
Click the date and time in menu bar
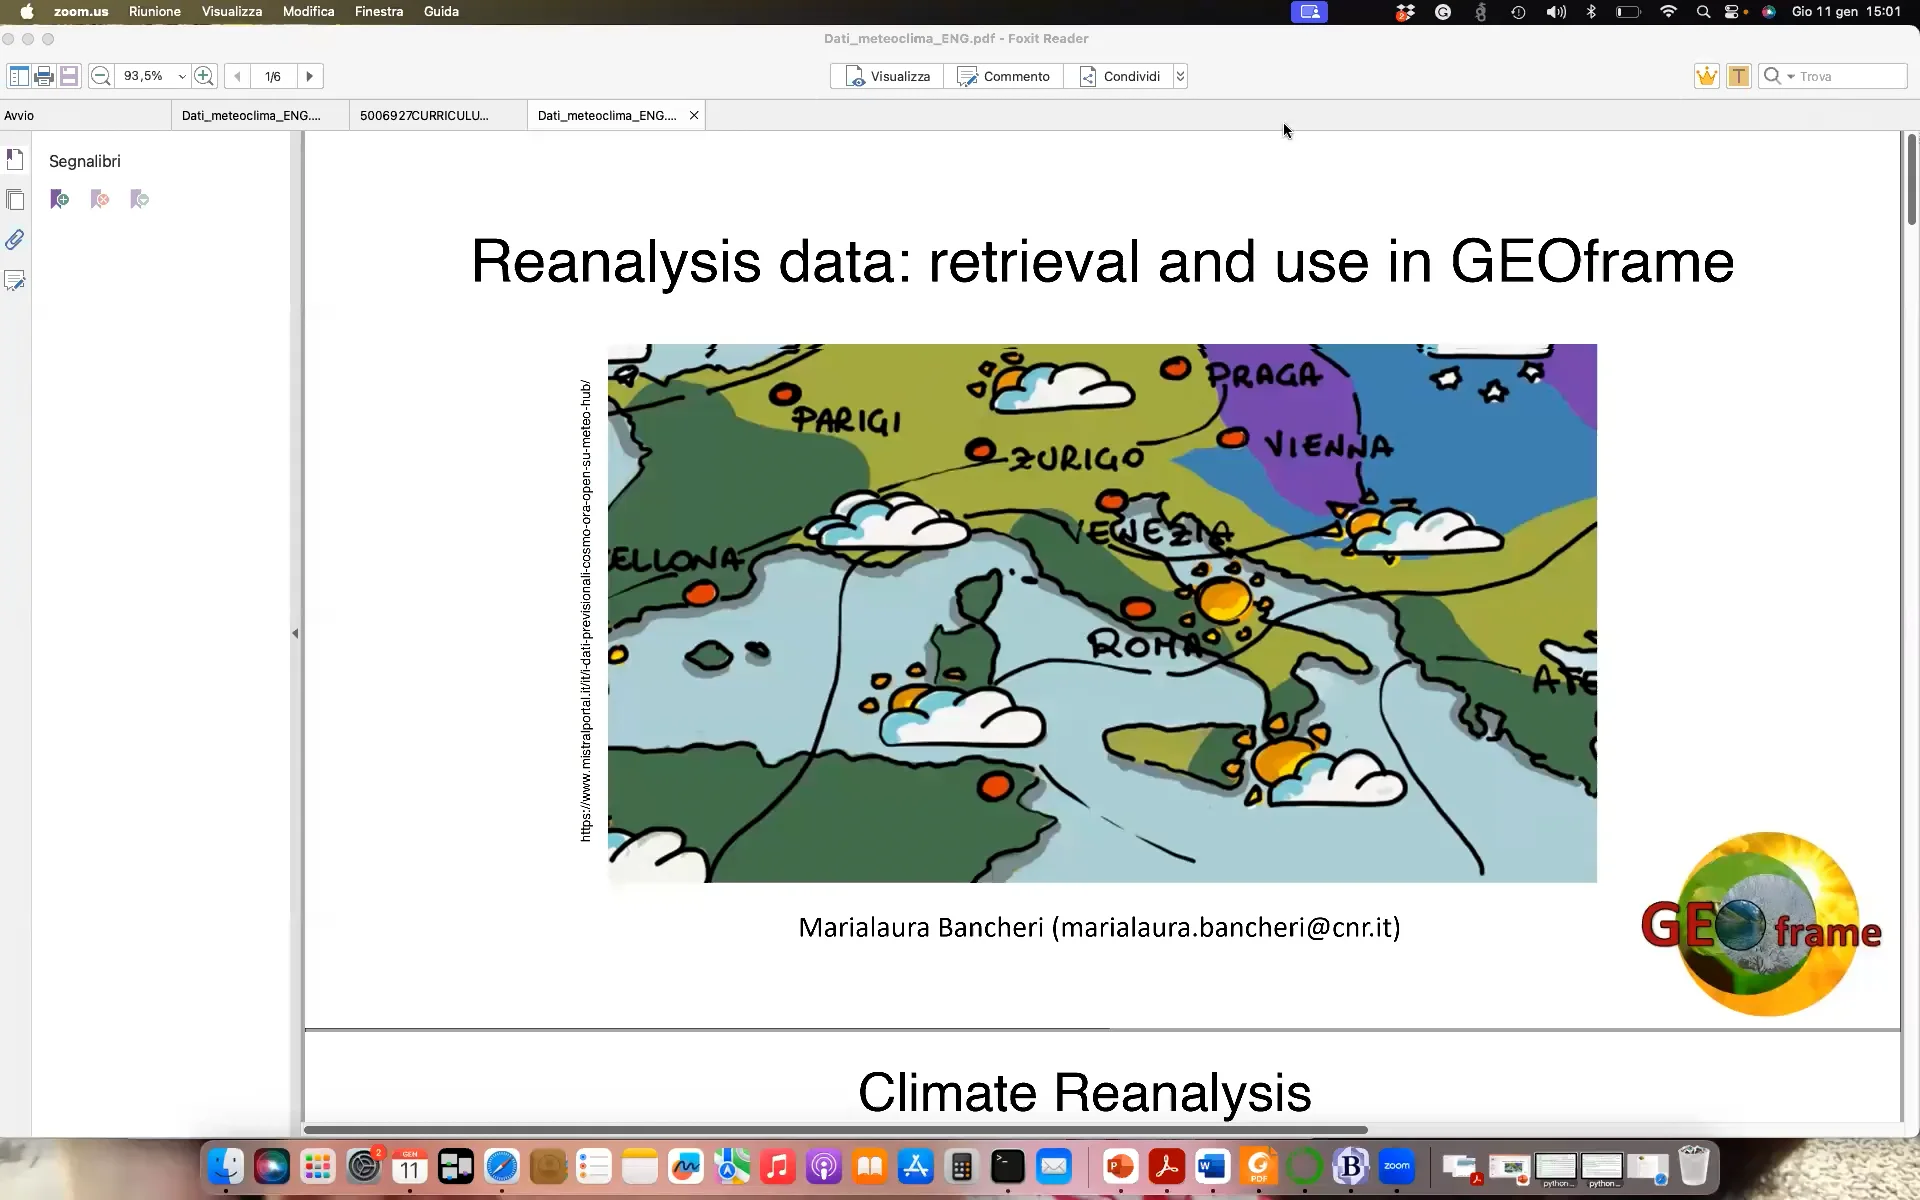[x=1846, y=12]
